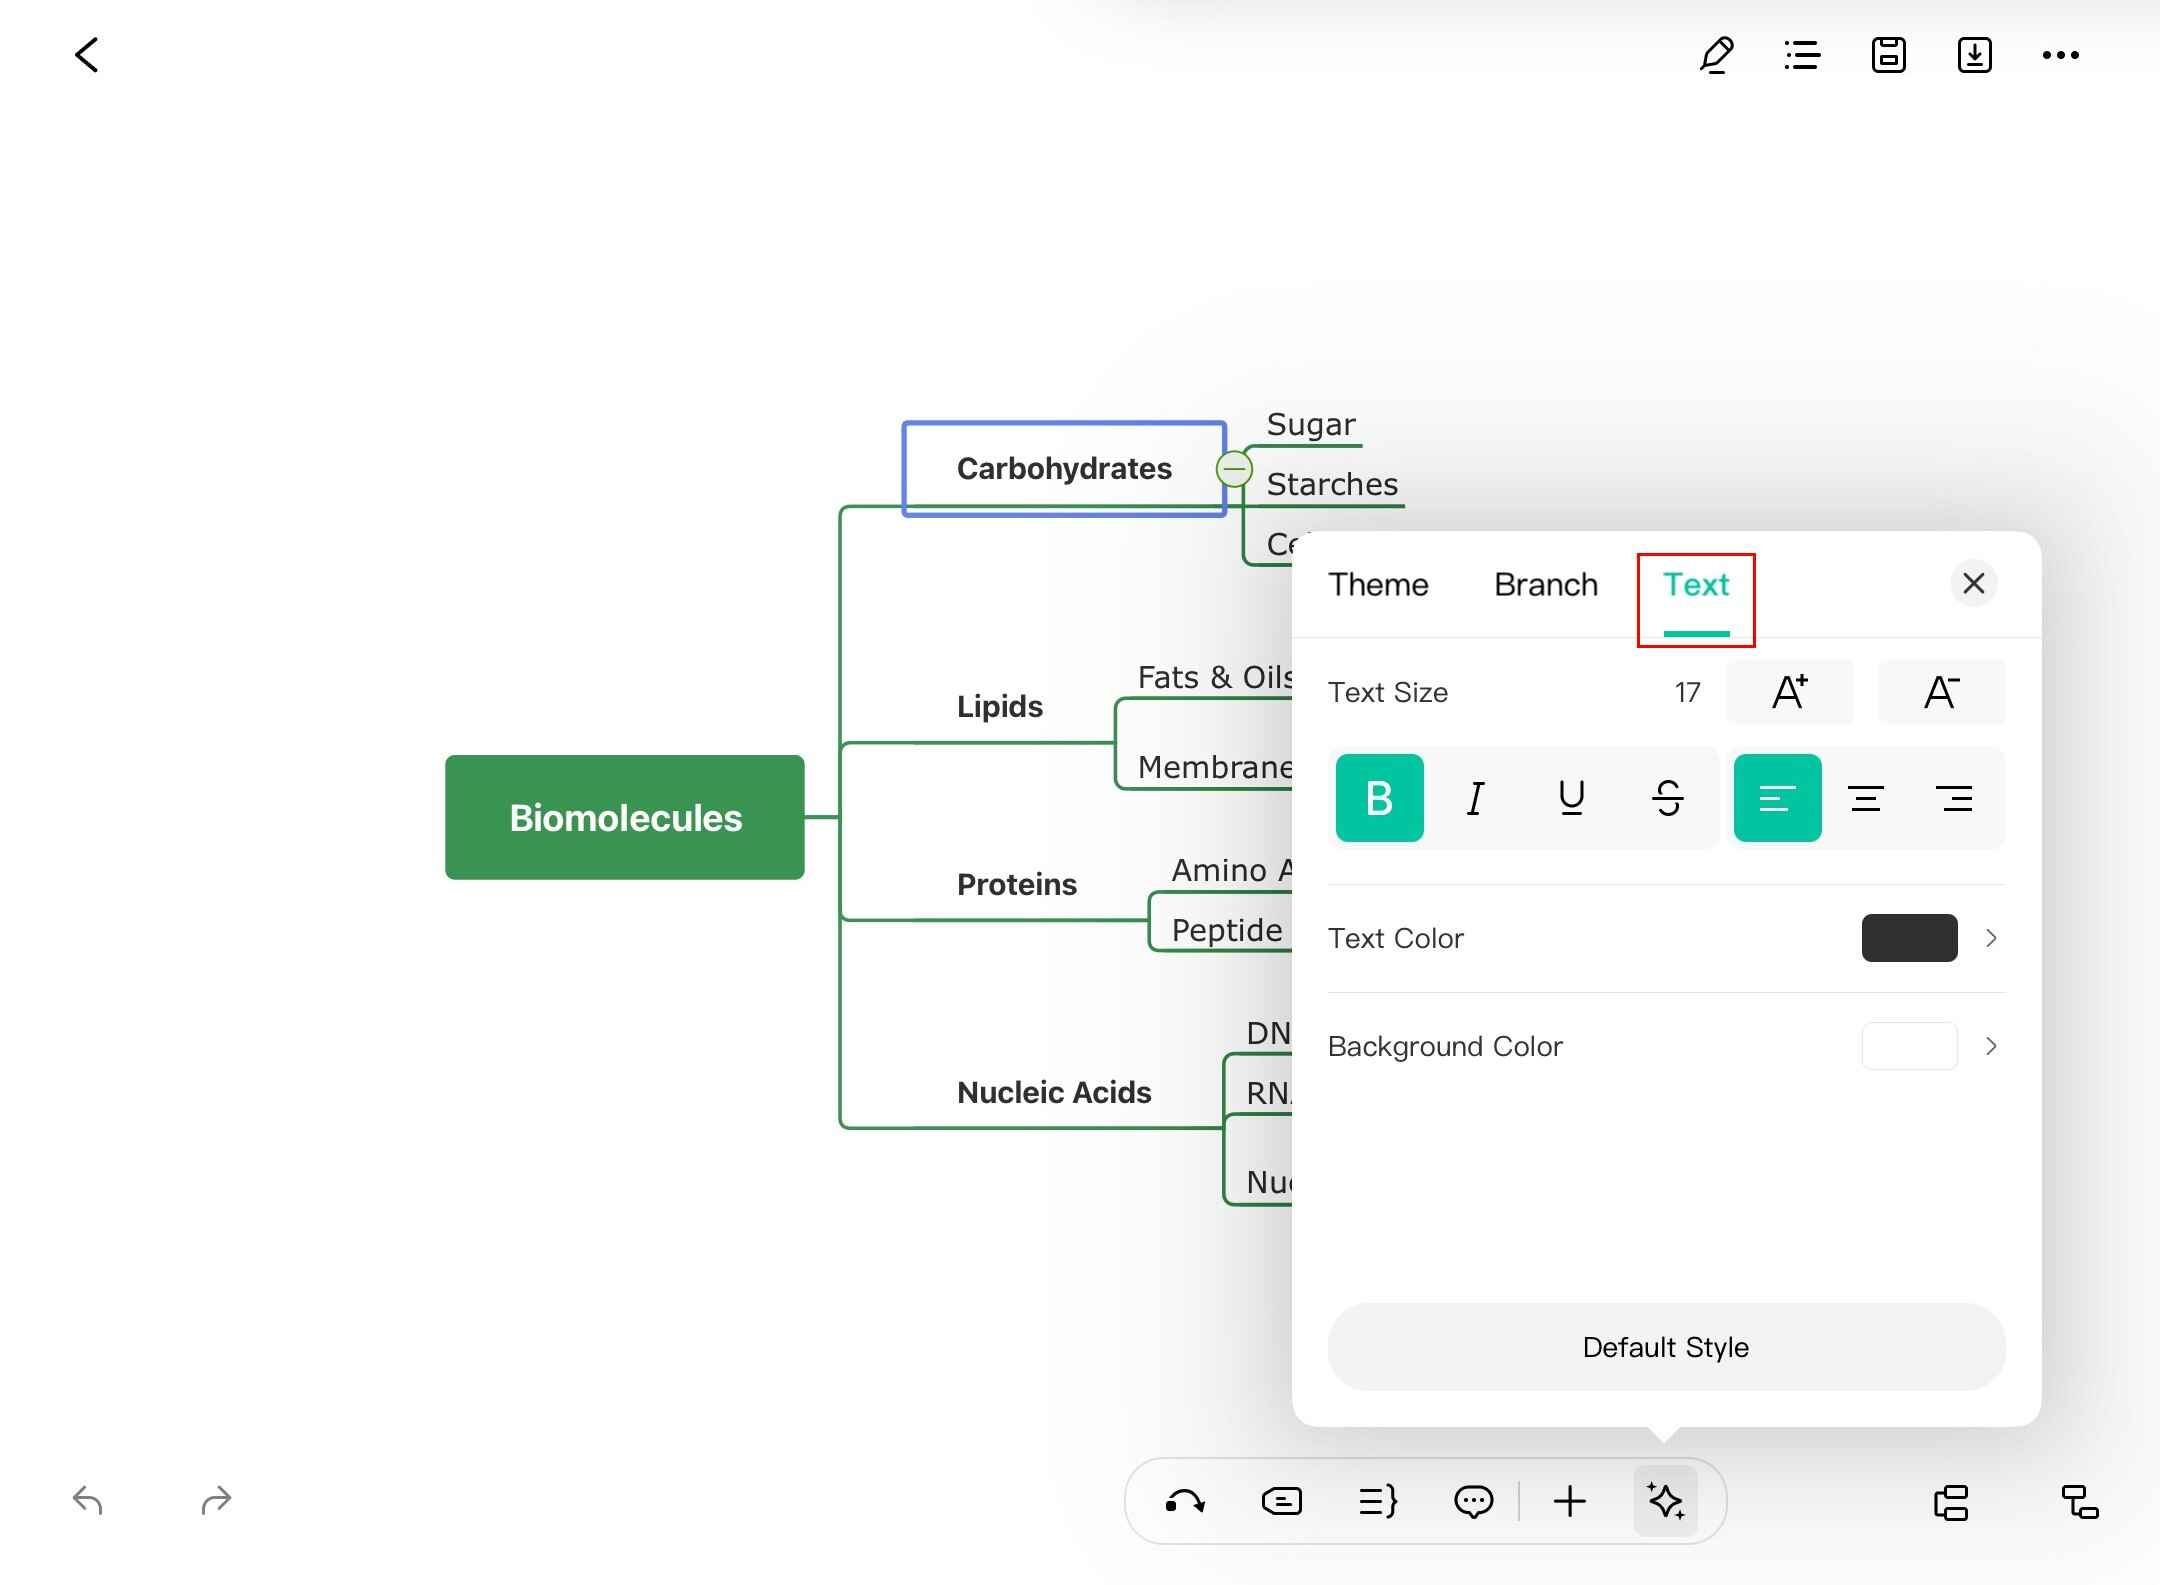Open the outline list view icon
Image resolution: width=2160 pixels, height=1585 pixels.
[x=1802, y=55]
